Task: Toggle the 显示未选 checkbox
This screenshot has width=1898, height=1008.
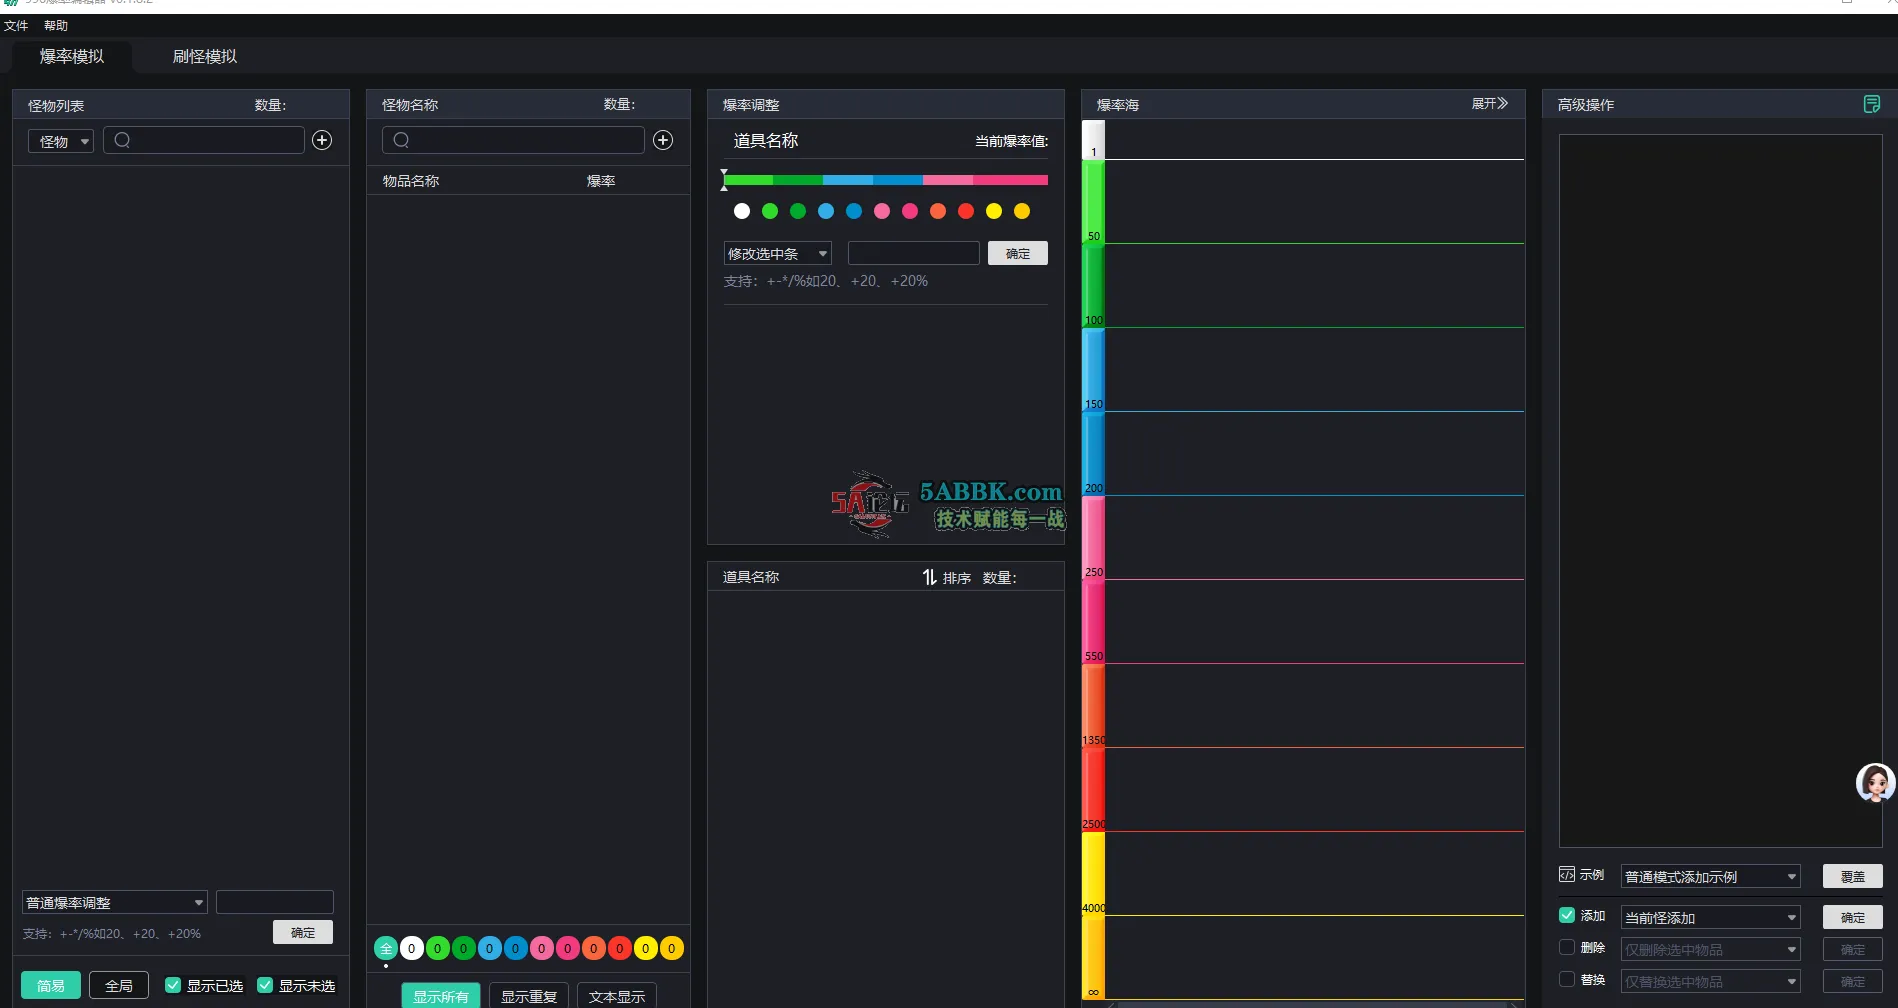Action: pos(265,985)
